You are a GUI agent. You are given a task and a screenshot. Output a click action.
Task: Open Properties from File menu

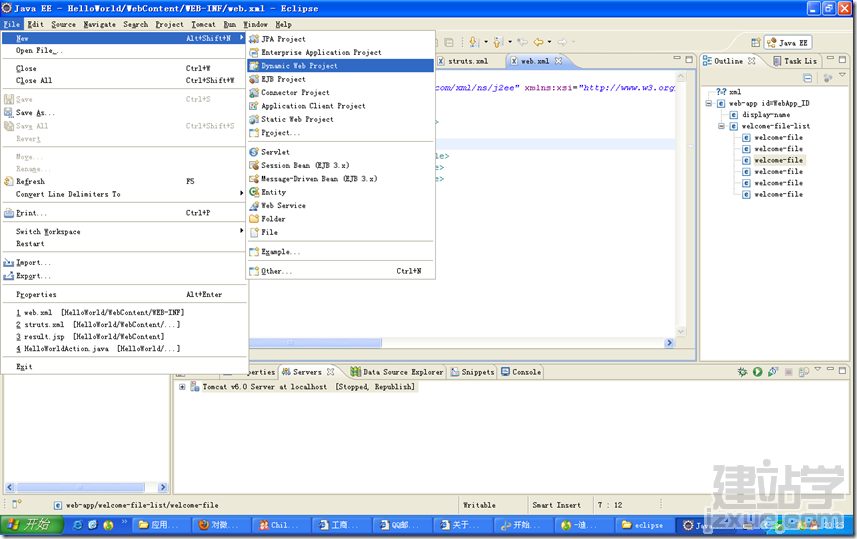pyautogui.click(x=124, y=295)
